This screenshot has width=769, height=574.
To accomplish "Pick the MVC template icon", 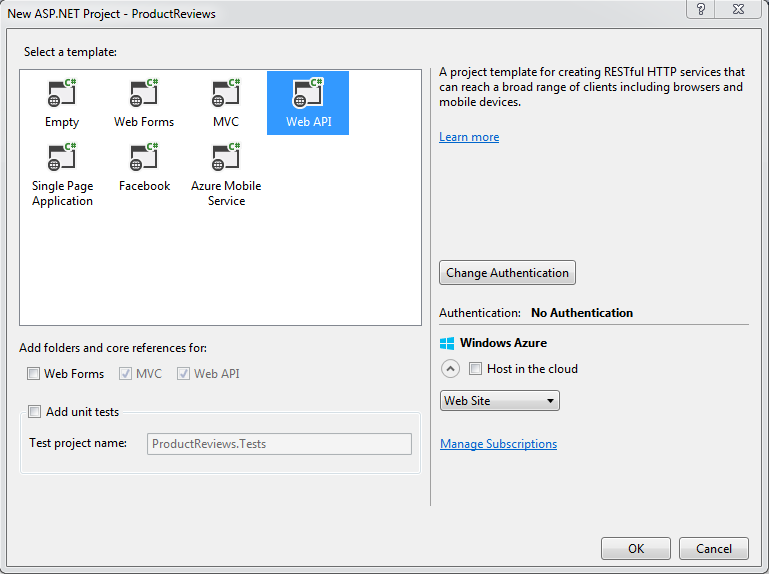I will 226,93.
